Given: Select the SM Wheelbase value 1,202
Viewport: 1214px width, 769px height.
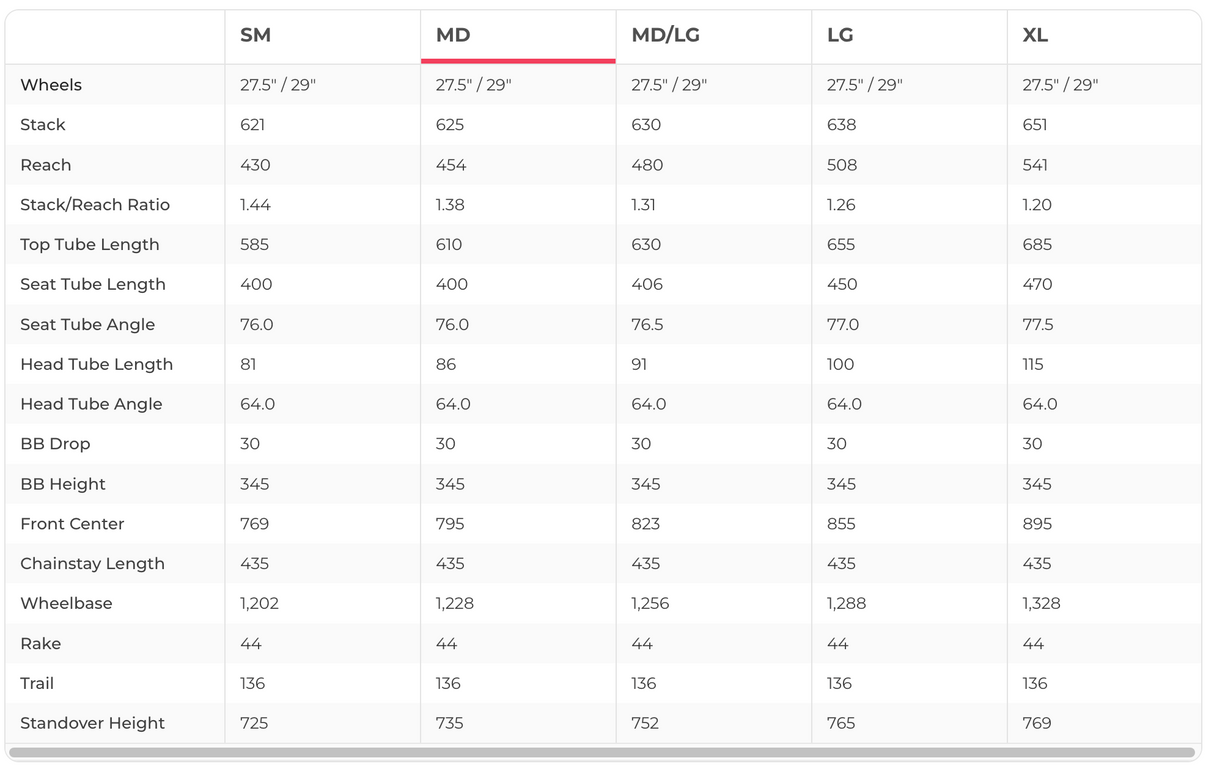Looking at the screenshot, I should point(259,604).
